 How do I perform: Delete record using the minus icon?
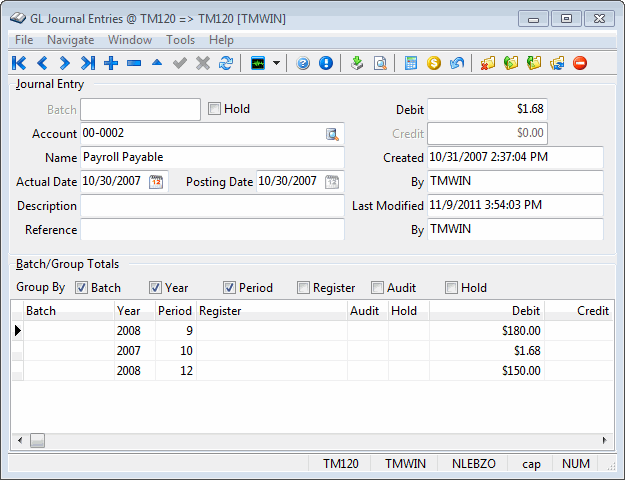coord(134,63)
